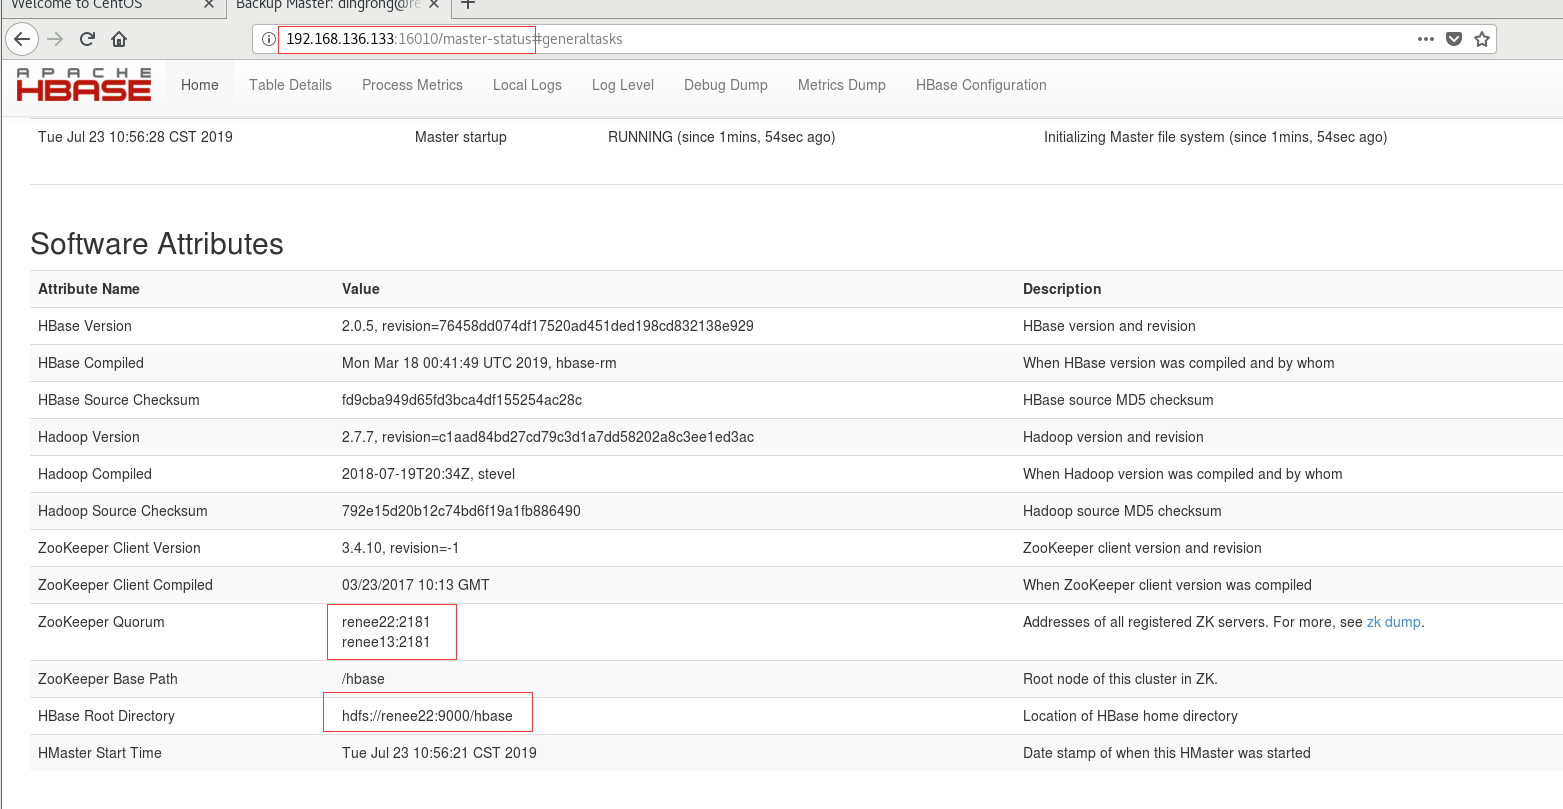Select the 2.0.5 revision value
The width and height of the screenshot is (1563, 809).
coord(548,326)
